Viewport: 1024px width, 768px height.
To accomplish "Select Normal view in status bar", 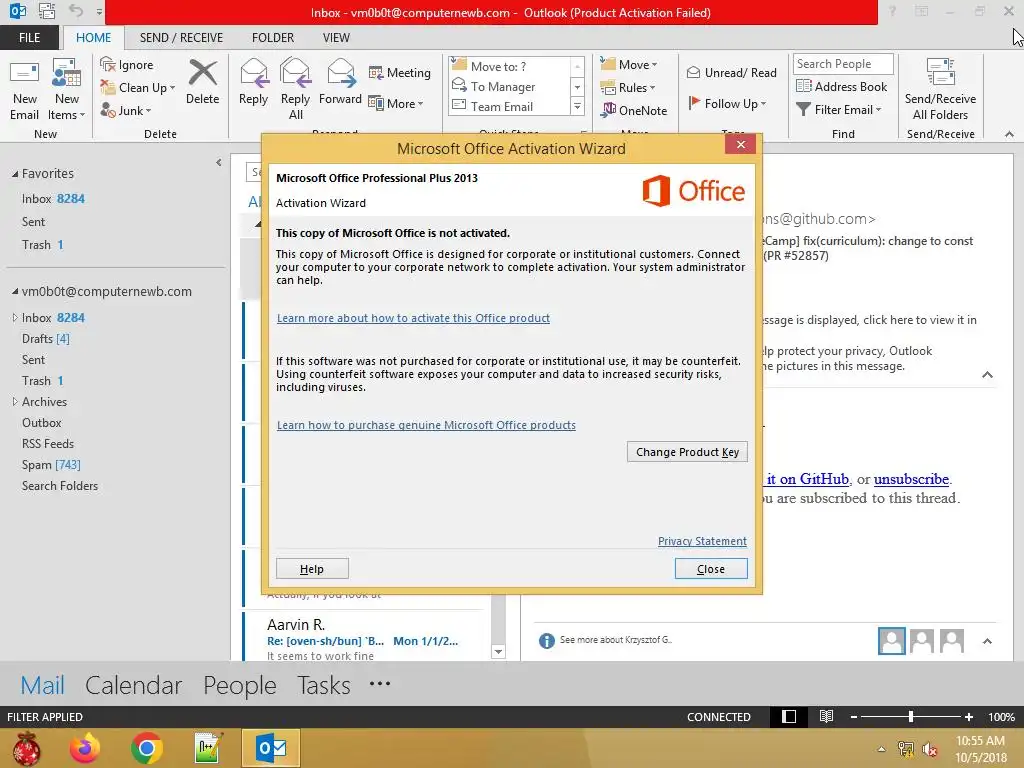I will coord(789,716).
